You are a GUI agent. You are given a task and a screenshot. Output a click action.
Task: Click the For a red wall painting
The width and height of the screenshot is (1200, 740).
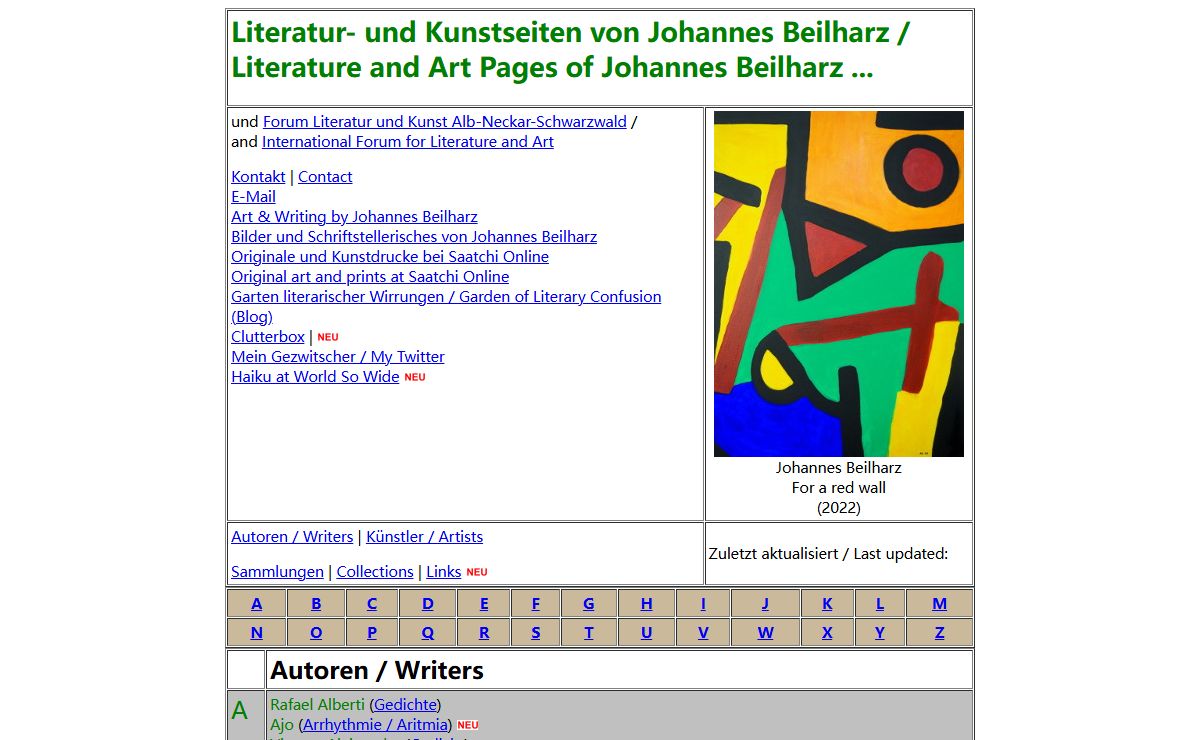pyautogui.click(x=839, y=284)
